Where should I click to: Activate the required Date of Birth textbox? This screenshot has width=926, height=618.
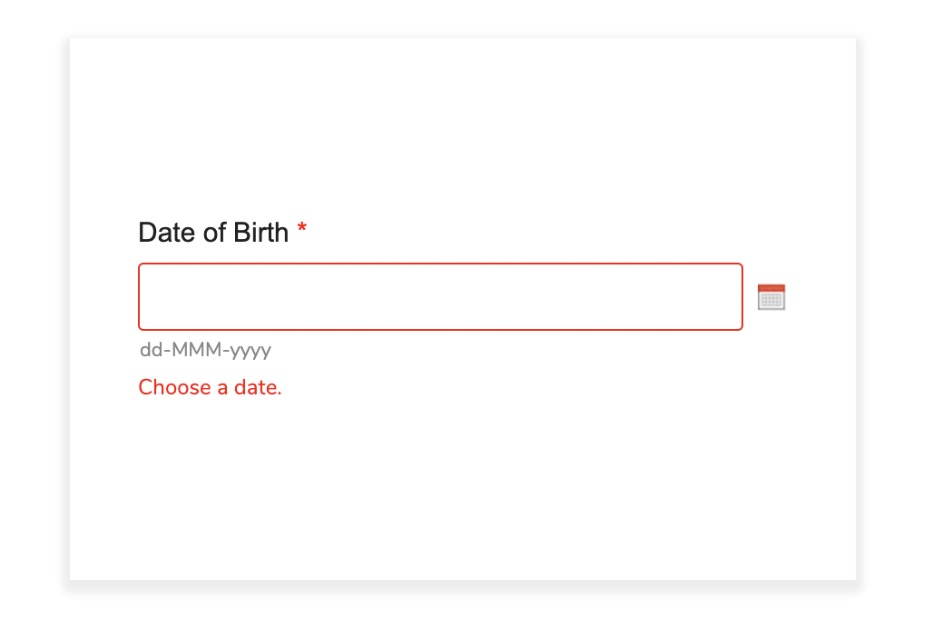pos(440,297)
